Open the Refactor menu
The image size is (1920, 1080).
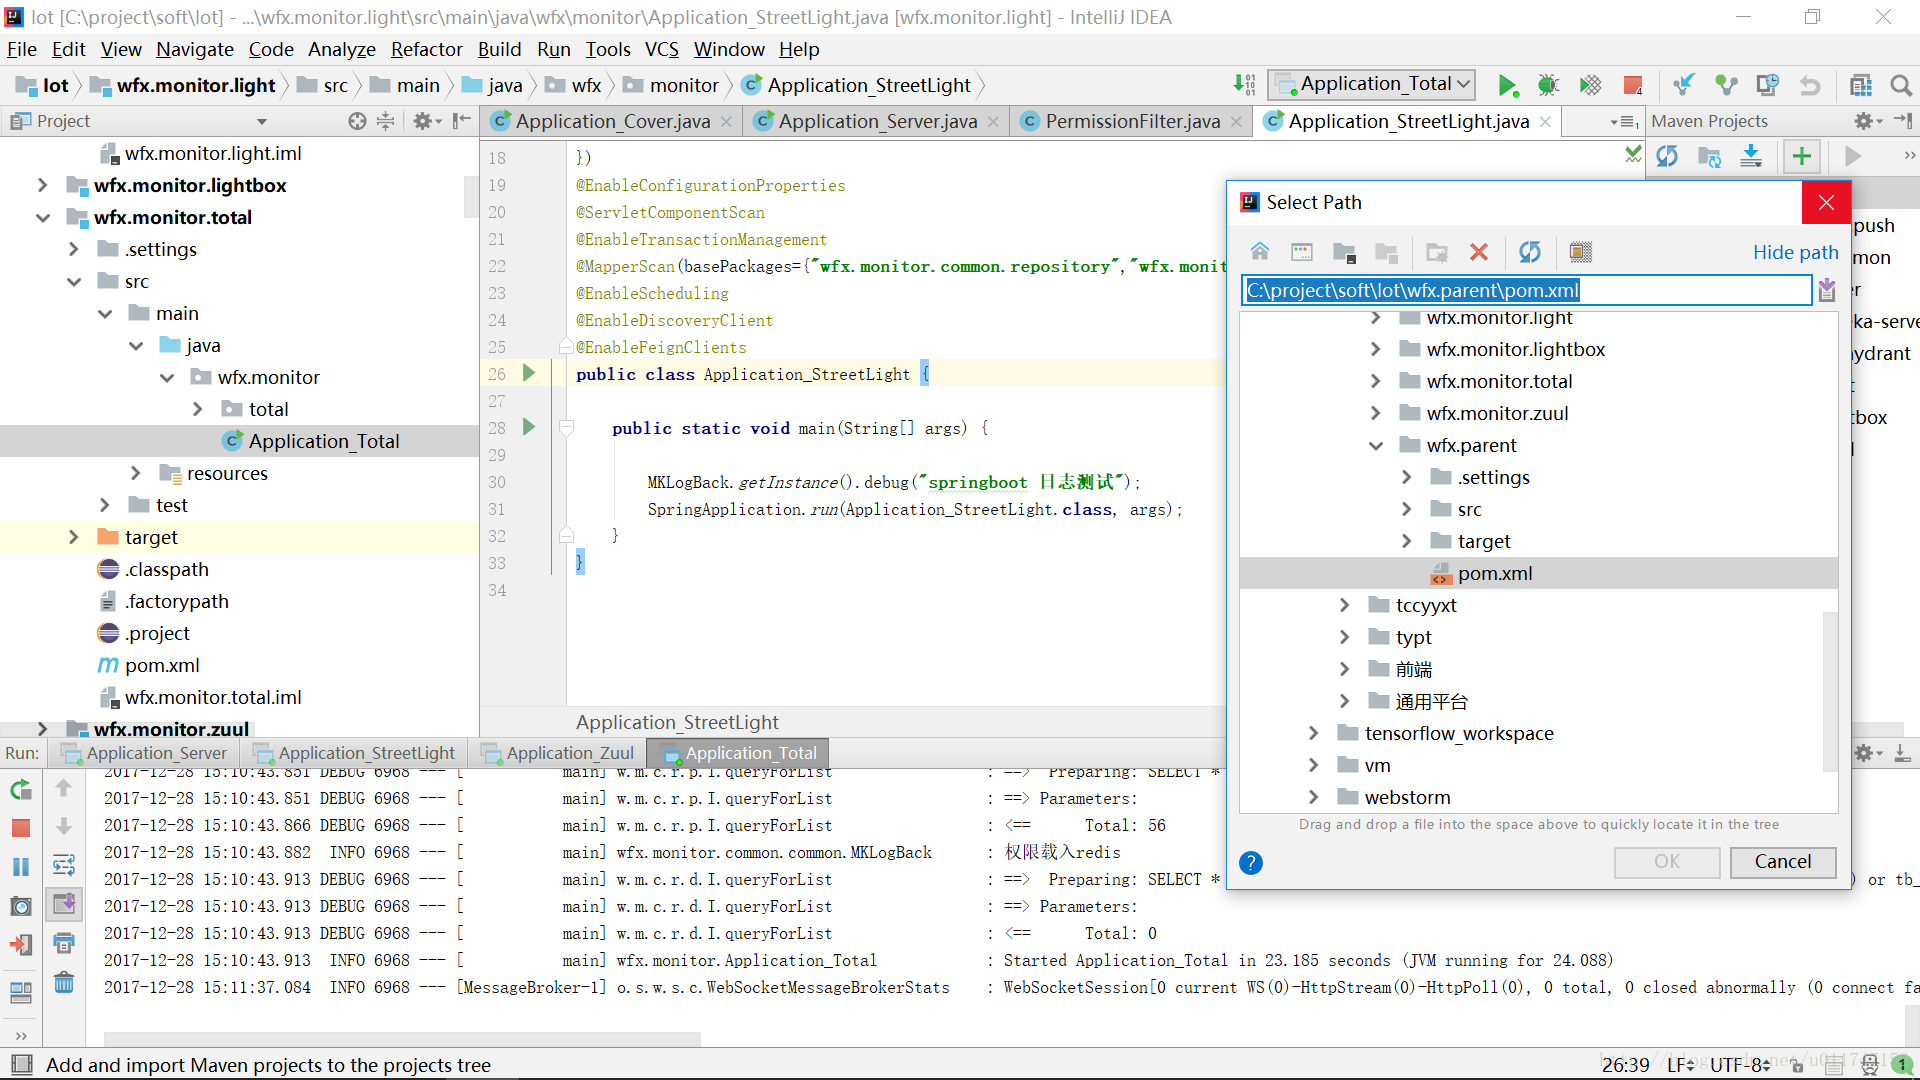click(426, 49)
